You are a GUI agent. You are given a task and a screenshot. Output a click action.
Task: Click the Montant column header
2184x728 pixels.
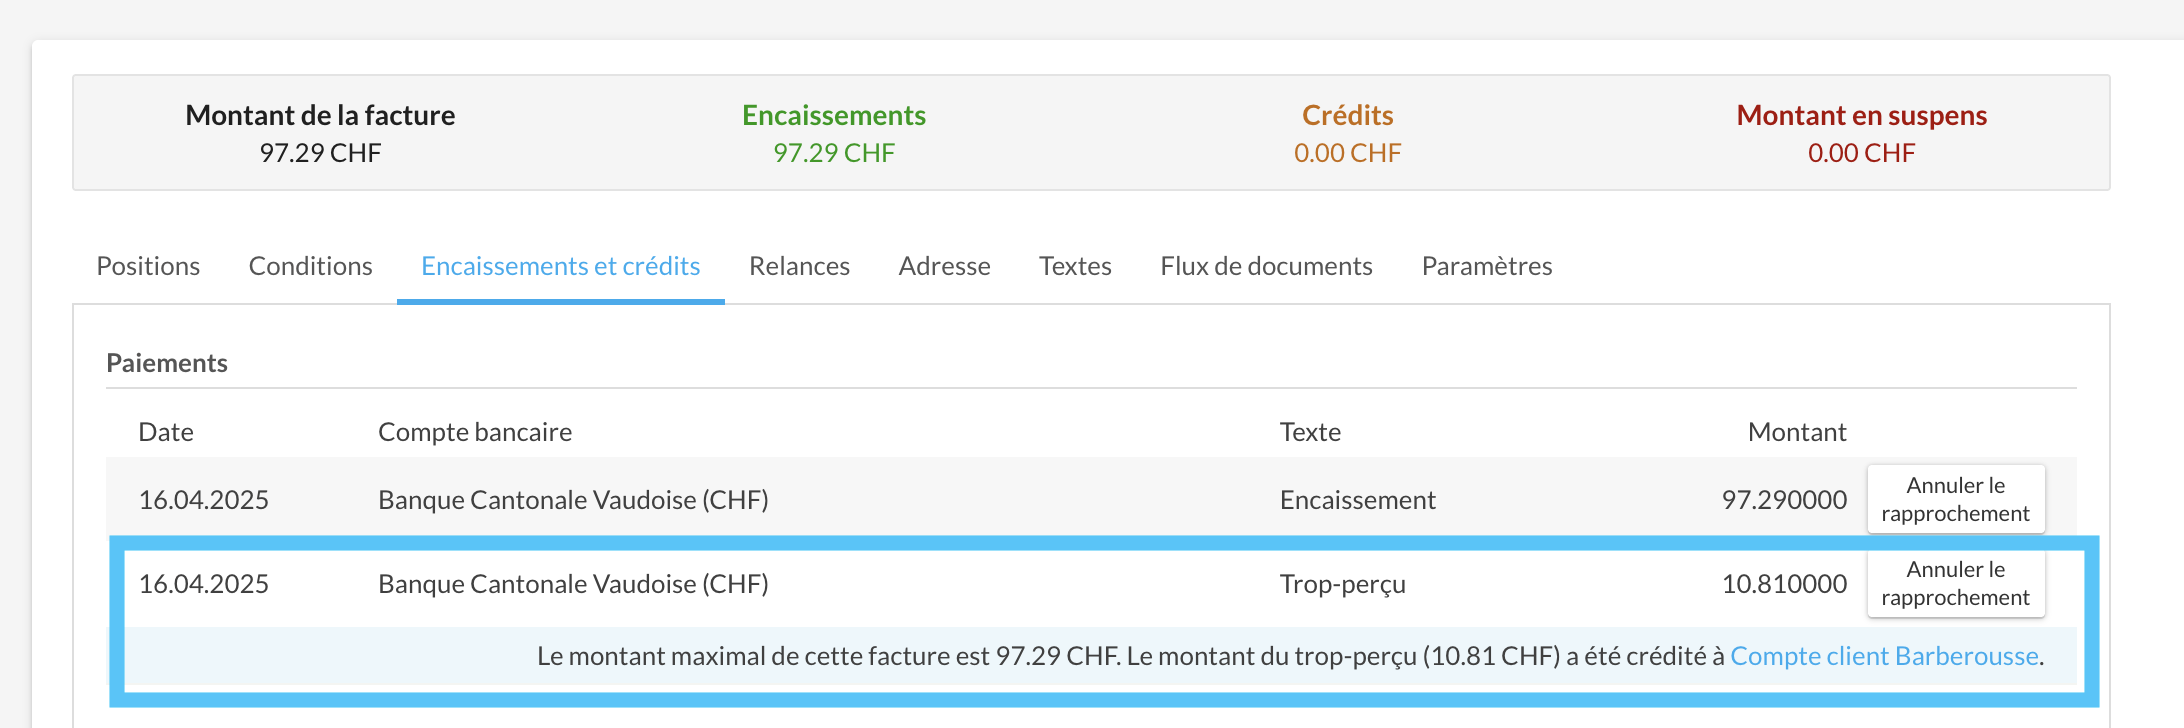[x=1796, y=432]
